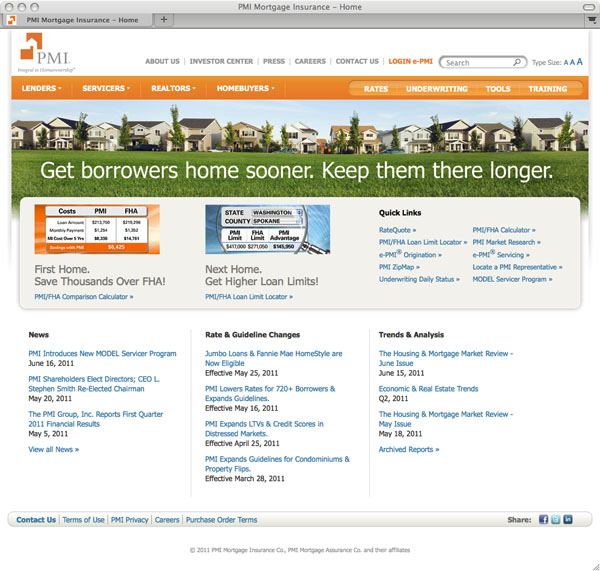600x571 pixels.
Task: Open the Press page
Action: tap(274, 61)
